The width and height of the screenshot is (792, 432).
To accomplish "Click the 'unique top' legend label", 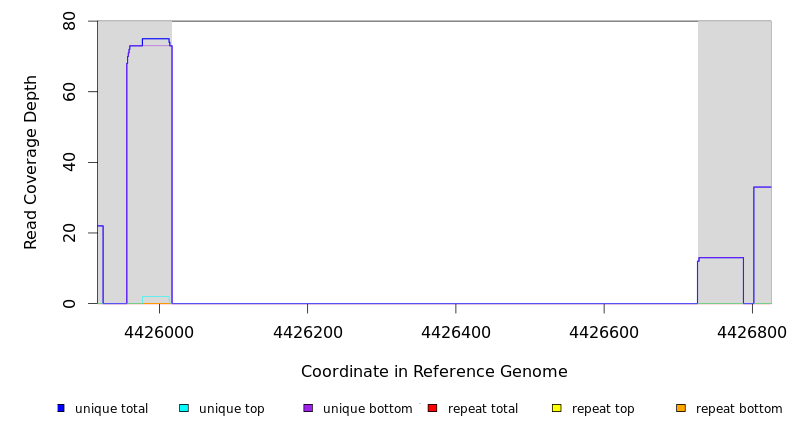I will click(231, 409).
